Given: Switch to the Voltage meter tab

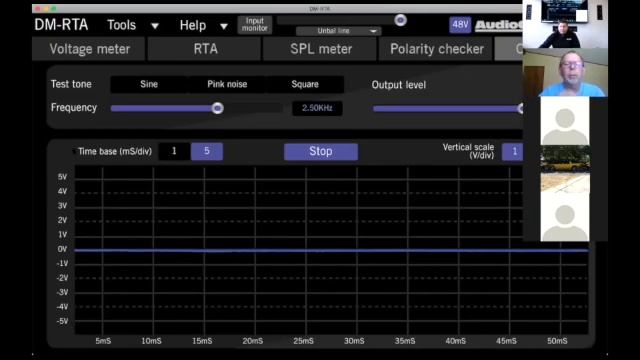Looking at the screenshot, I should click(89, 49).
